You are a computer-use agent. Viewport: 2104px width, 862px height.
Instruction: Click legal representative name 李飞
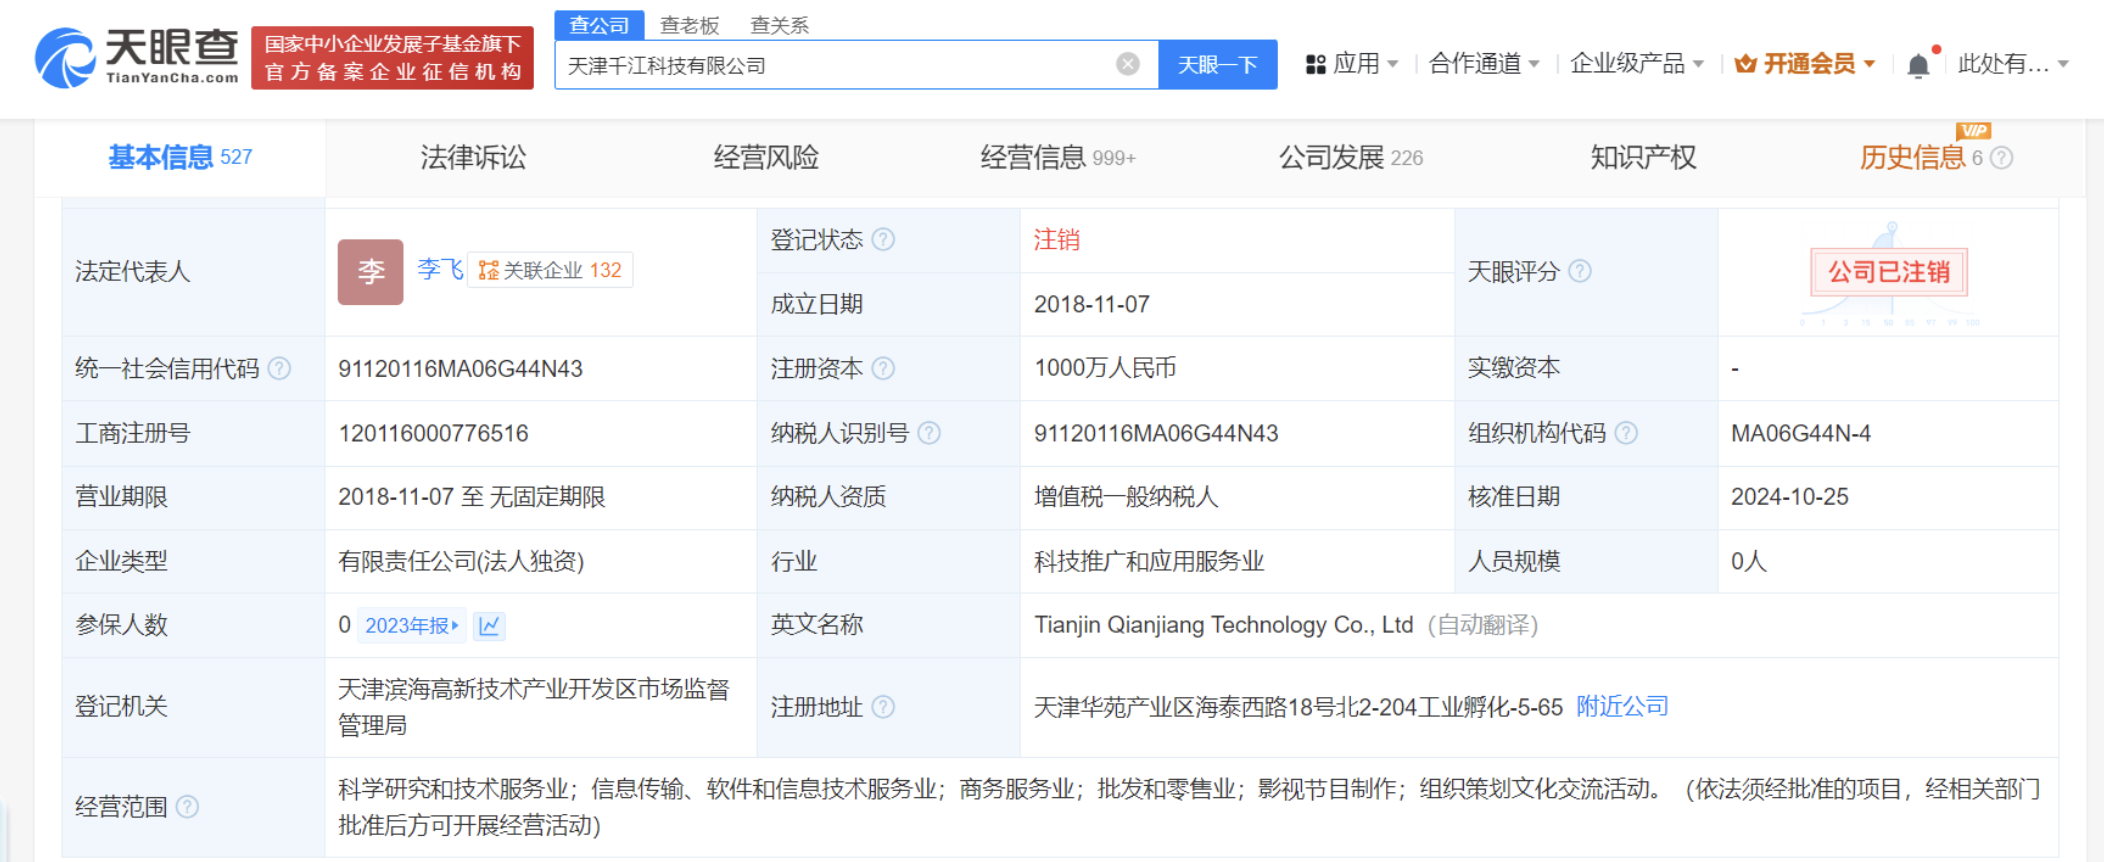439,269
